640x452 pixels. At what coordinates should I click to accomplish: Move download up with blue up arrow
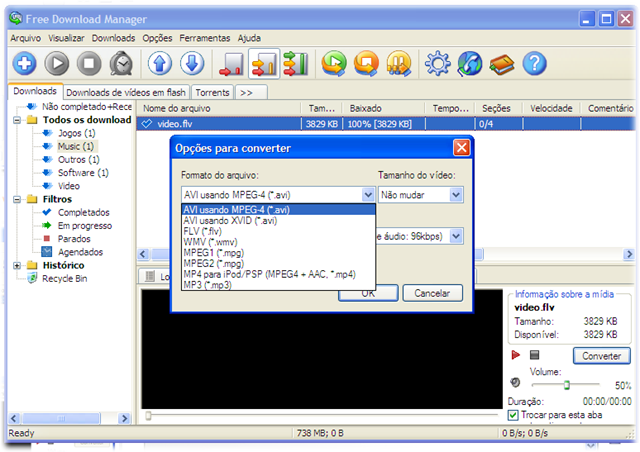[x=160, y=64]
